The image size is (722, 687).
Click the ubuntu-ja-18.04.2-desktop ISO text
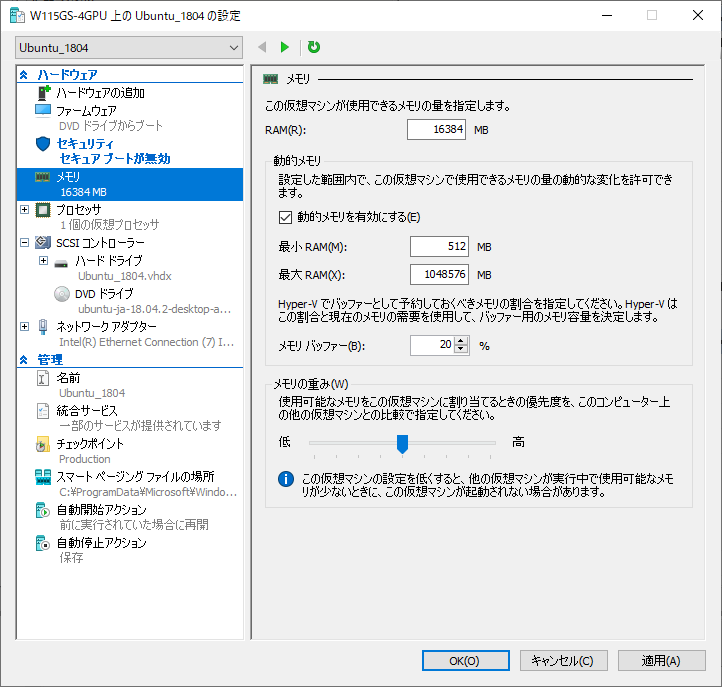tap(154, 309)
